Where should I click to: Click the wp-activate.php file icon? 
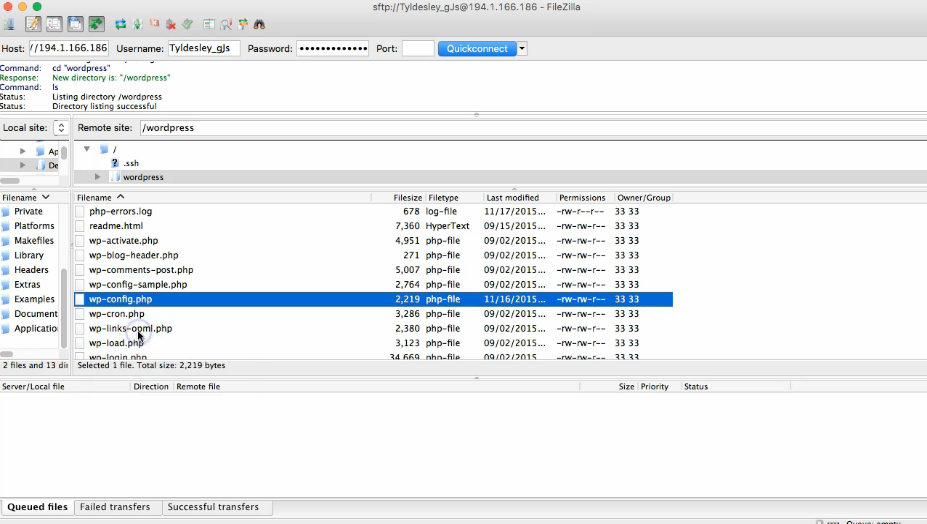pos(80,241)
